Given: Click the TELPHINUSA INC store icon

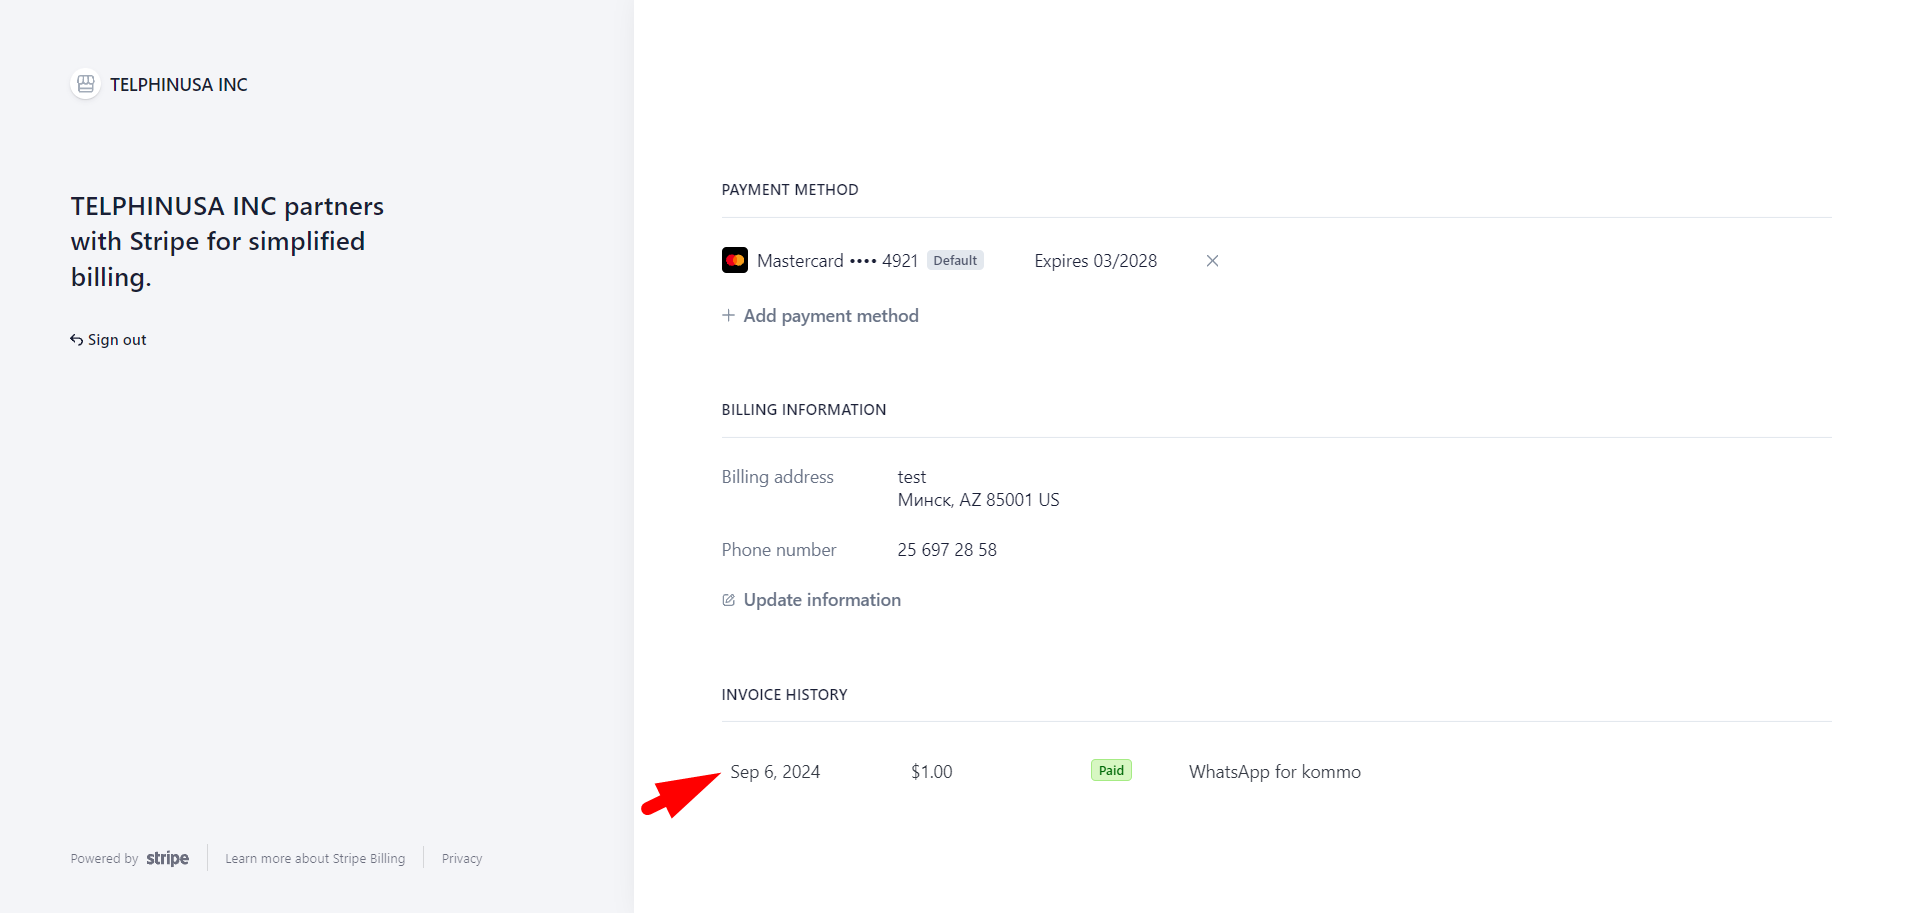Looking at the screenshot, I should click(x=86, y=84).
